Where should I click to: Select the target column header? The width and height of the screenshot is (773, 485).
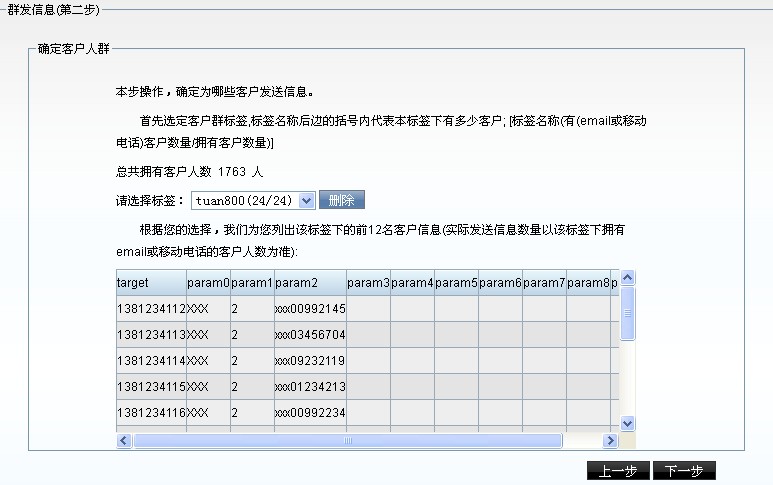(x=150, y=283)
